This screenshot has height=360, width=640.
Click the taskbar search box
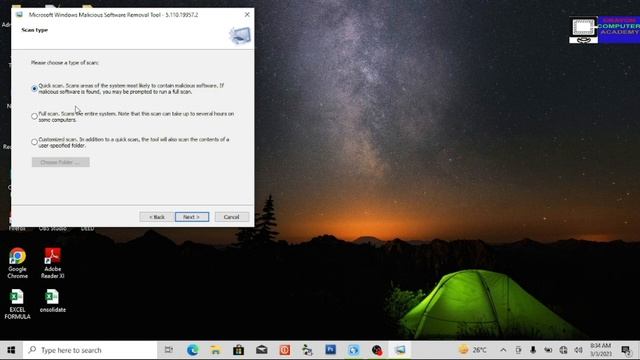(90, 350)
